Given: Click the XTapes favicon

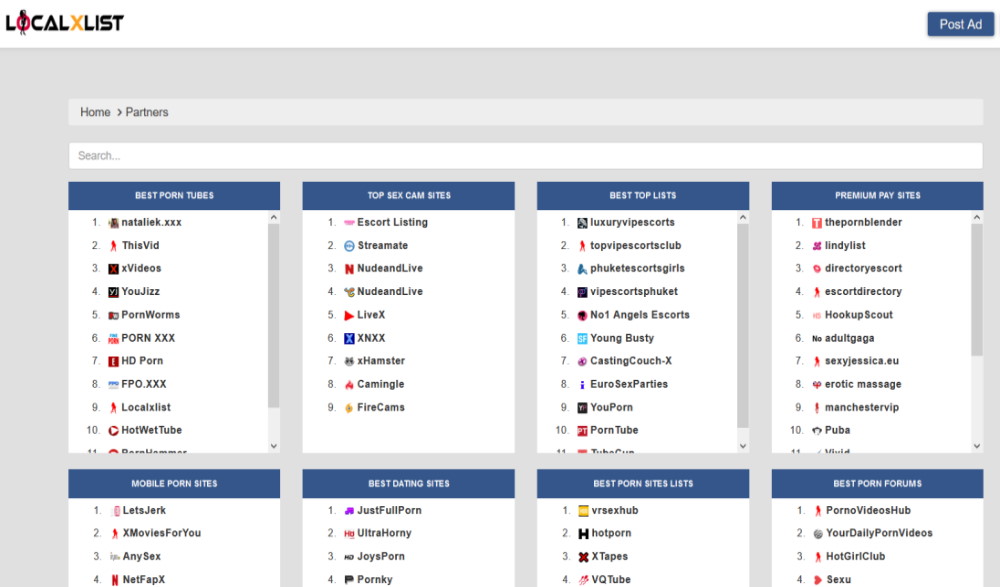Looking at the screenshot, I should coord(583,557).
